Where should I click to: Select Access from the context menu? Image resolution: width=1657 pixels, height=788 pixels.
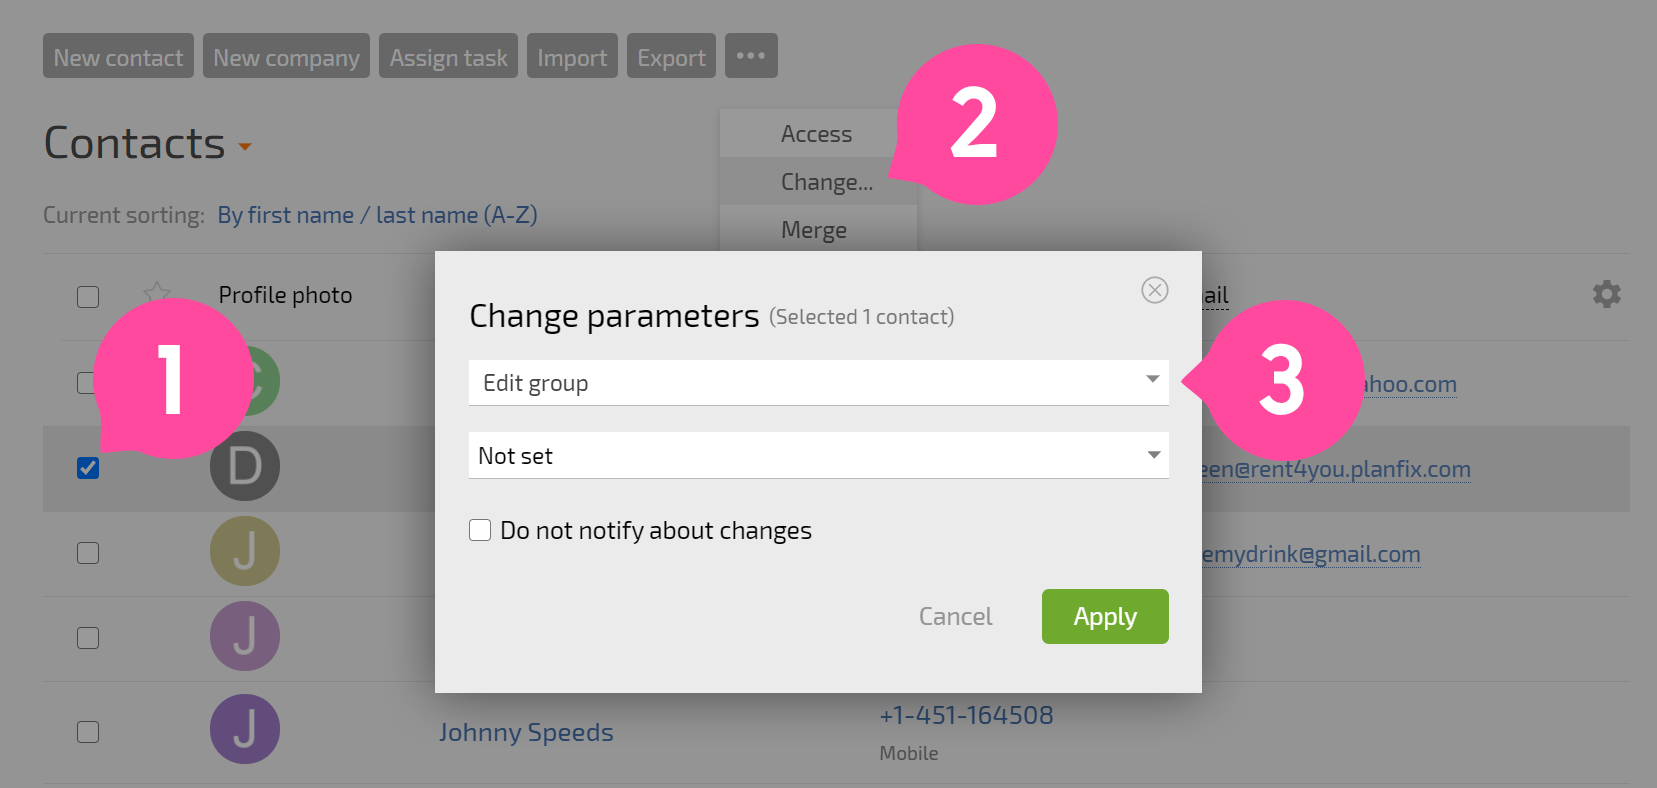817,133
